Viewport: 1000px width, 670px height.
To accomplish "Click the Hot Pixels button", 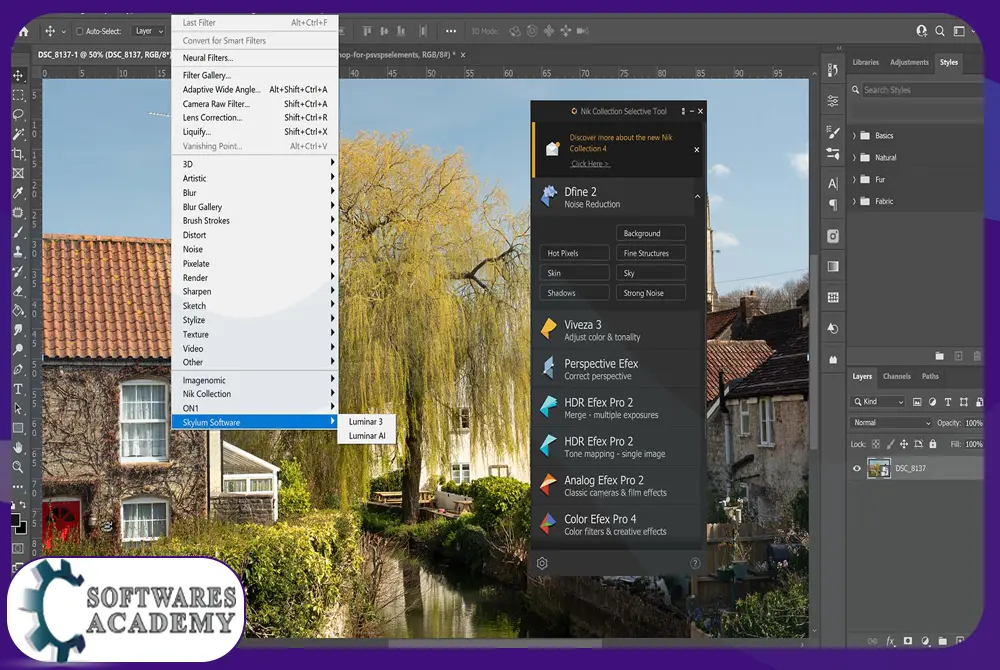I will pos(574,253).
